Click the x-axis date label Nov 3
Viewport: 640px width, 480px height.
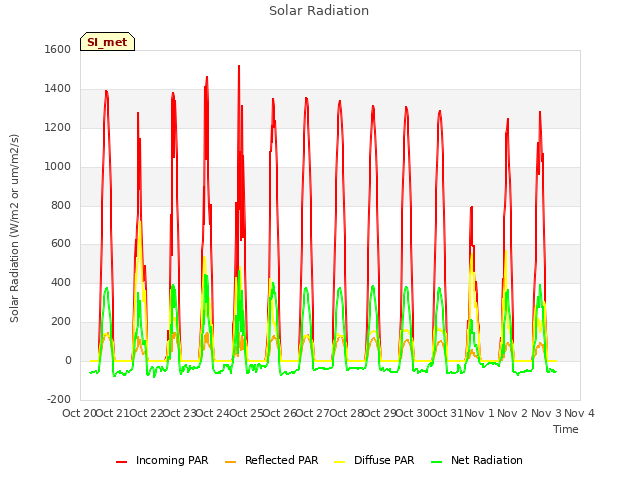click(546, 413)
